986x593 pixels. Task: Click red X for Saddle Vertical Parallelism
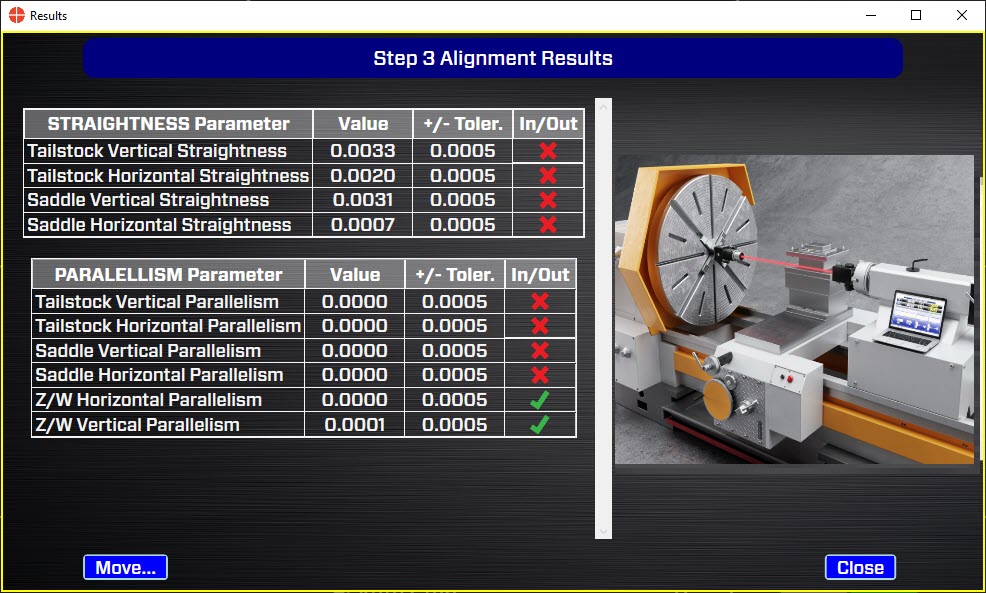click(540, 350)
